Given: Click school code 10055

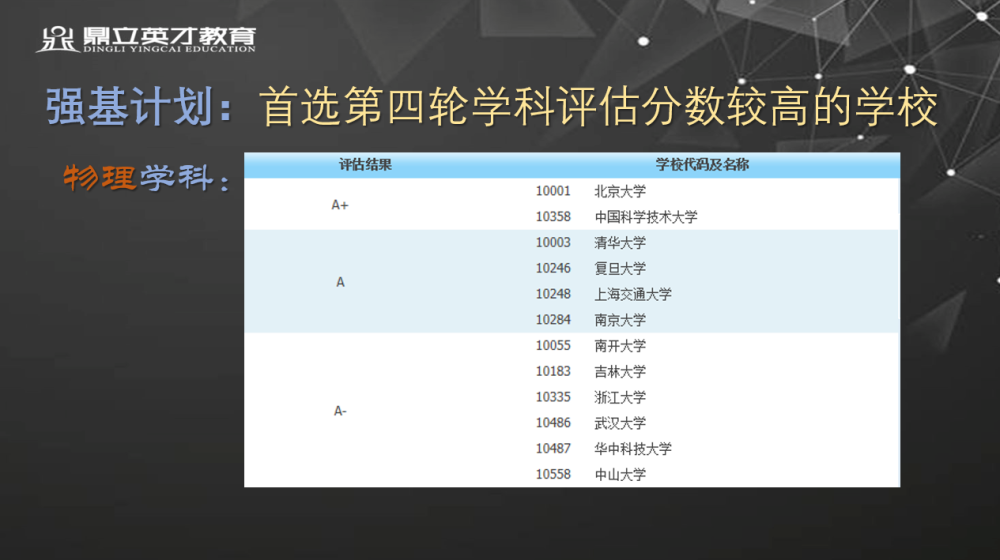Looking at the screenshot, I should (x=553, y=346).
